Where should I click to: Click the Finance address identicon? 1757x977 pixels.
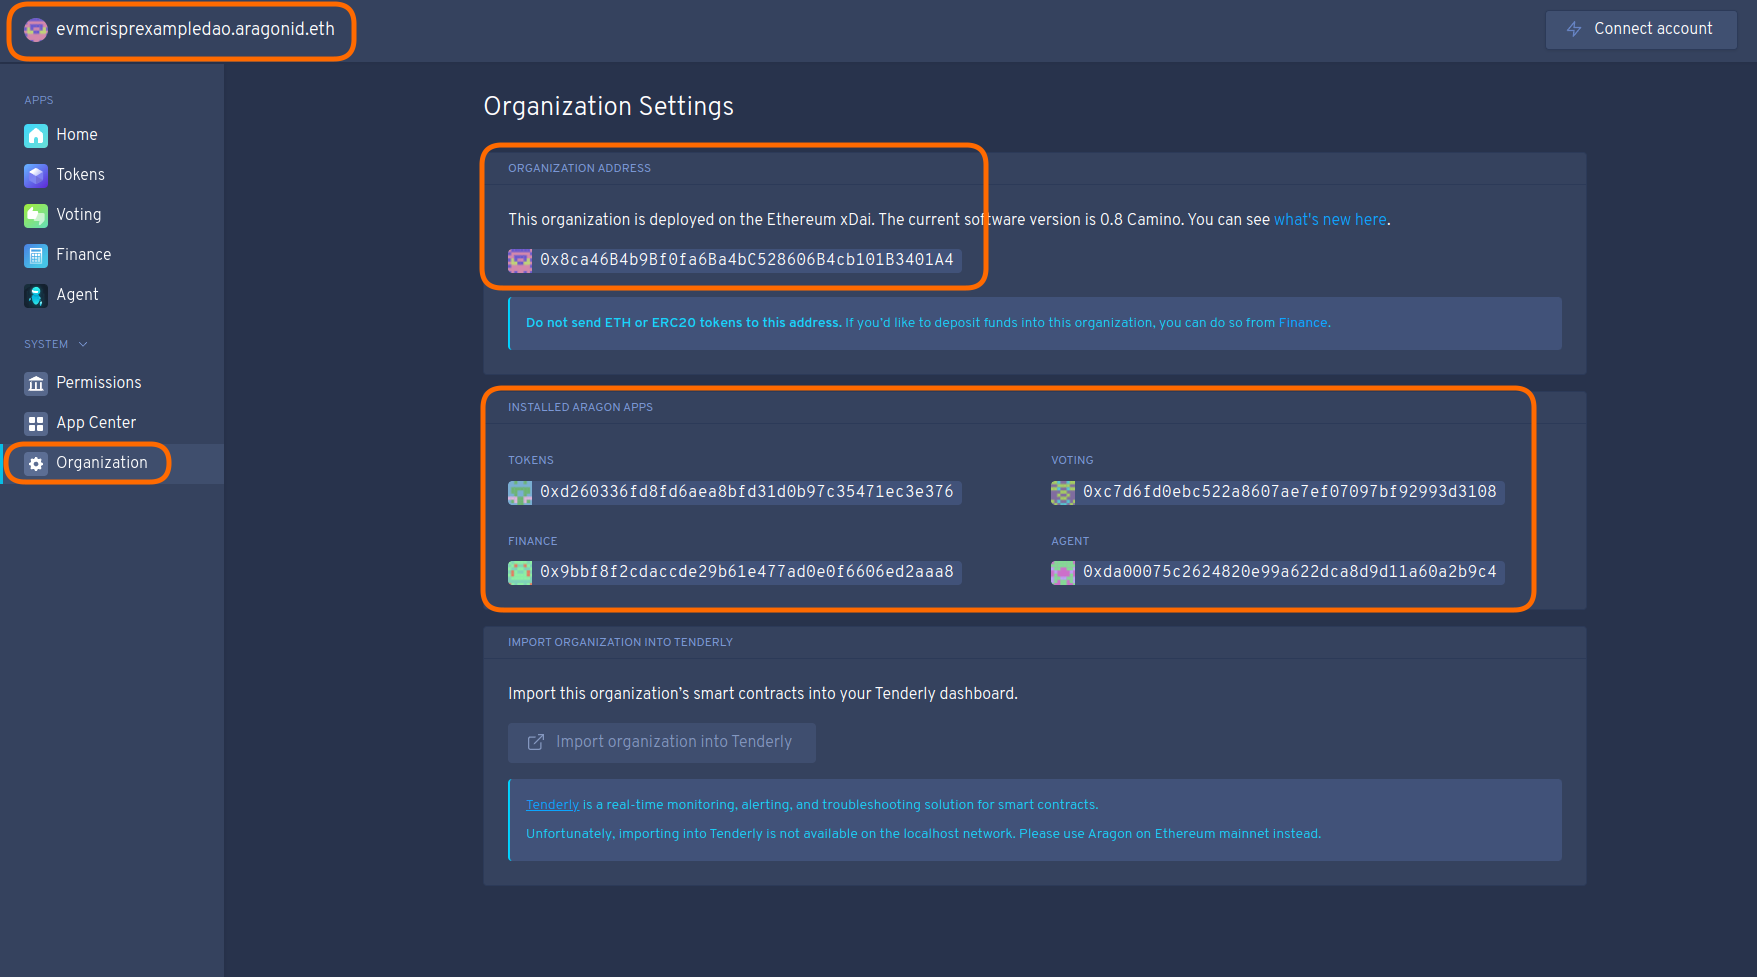pyautogui.click(x=520, y=572)
